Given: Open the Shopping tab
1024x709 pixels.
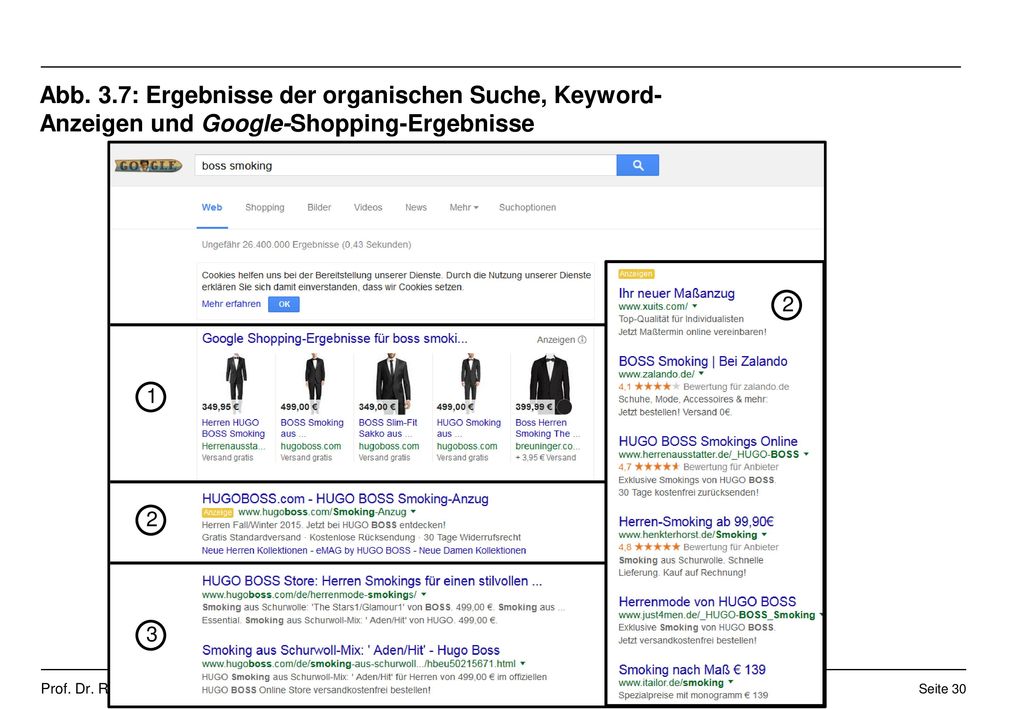Looking at the screenshot, I should pos(264,207).
